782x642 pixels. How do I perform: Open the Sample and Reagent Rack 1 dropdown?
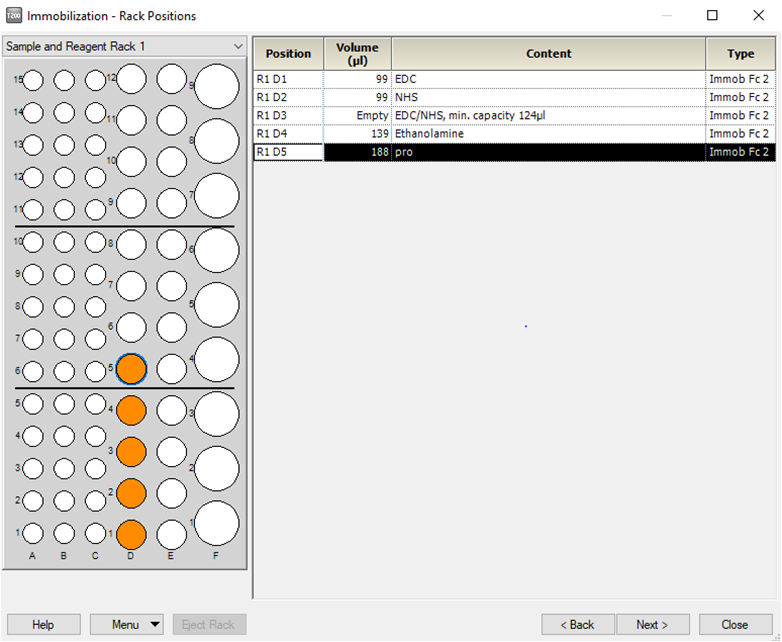coord(125,46)
